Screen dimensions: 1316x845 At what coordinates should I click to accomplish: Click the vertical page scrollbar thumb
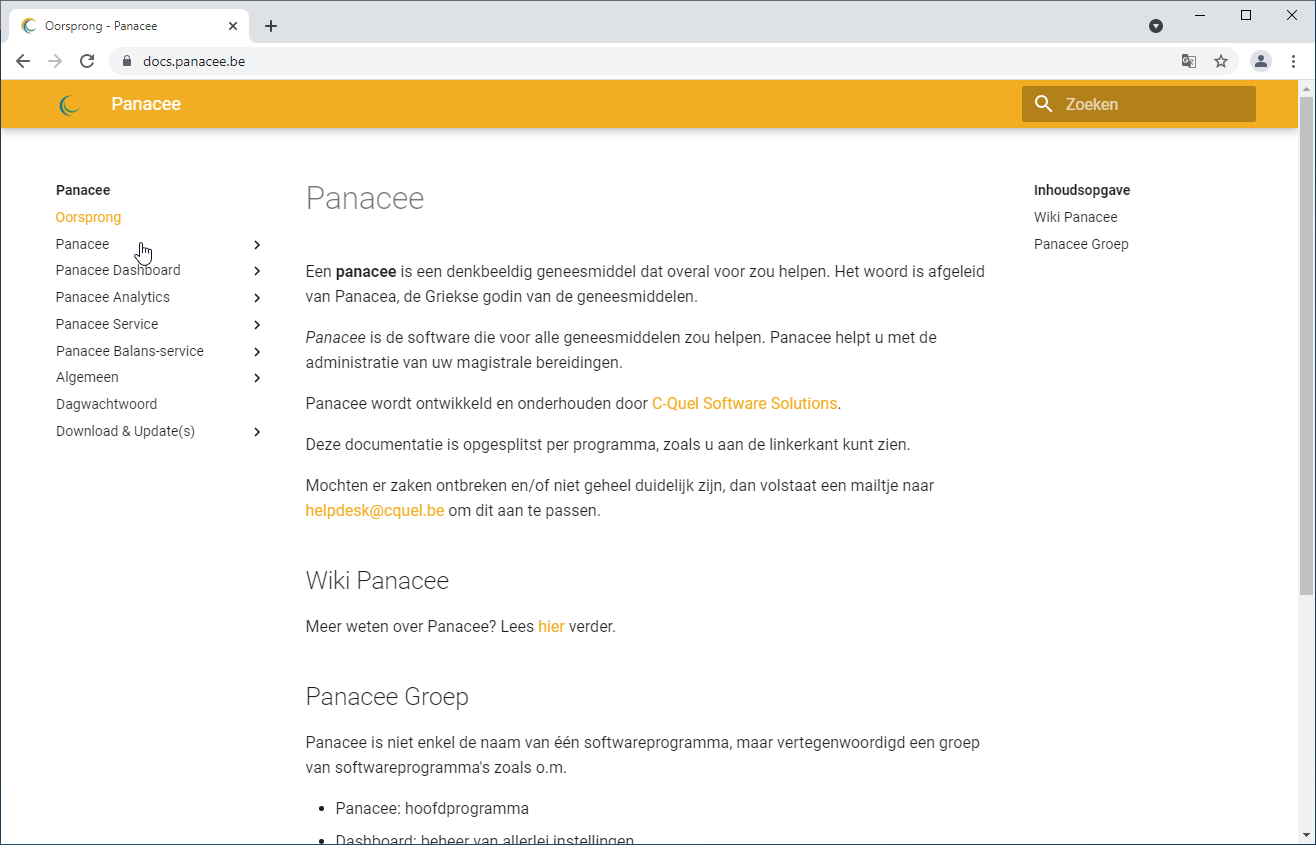[1306, 345]
